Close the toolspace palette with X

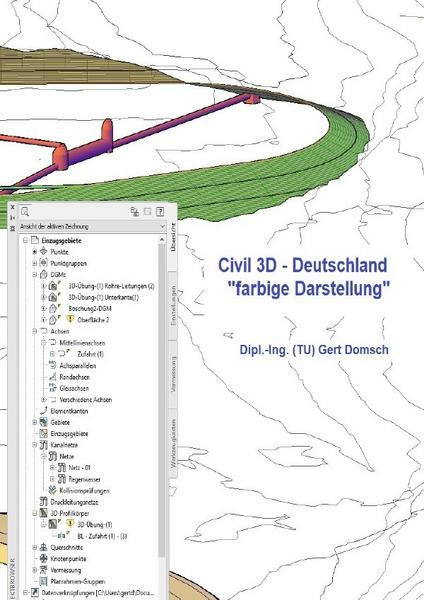[x=12, y=207]
